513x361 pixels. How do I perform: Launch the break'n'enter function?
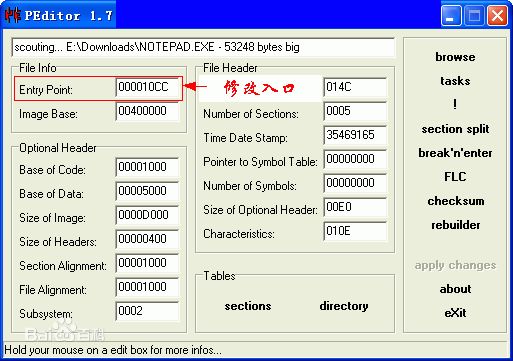pyautogui.click(x=455, y=153)
